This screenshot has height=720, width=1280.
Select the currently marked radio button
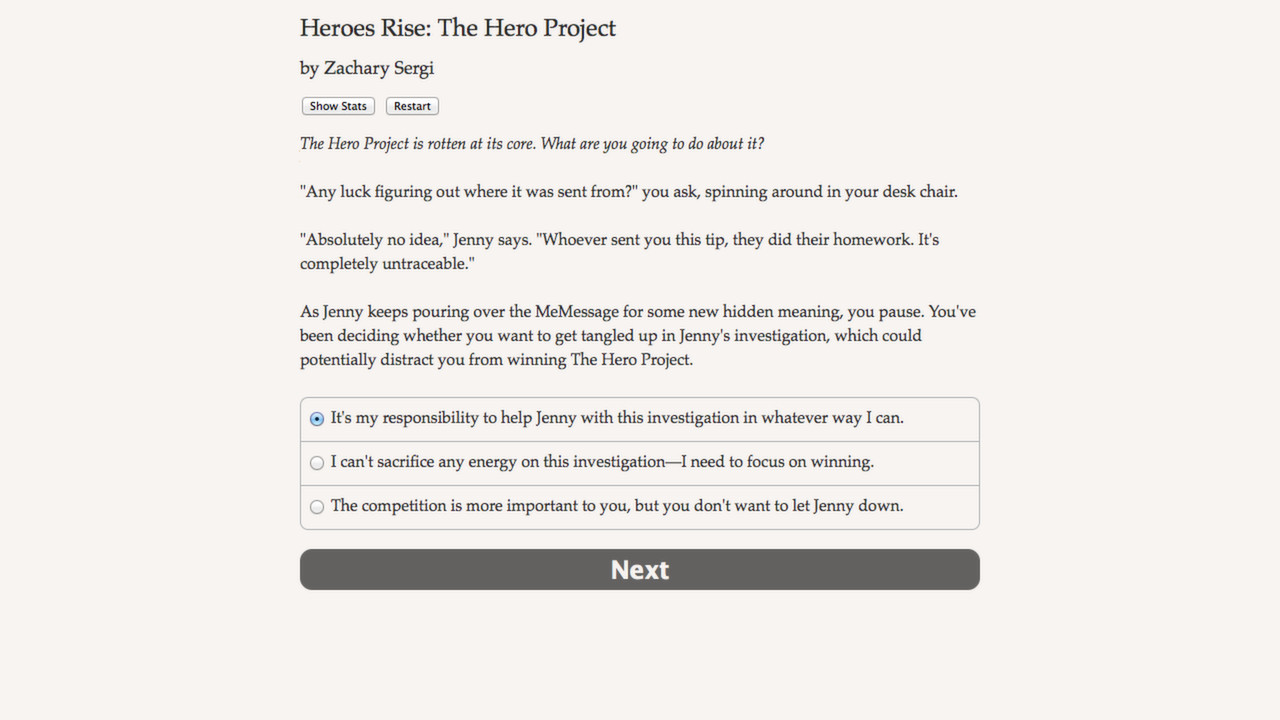coord(316,418)
